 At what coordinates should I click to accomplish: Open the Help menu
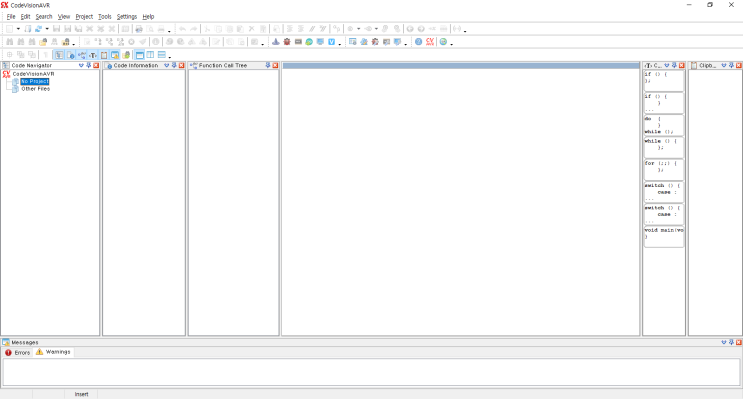(x=148, y=17)
